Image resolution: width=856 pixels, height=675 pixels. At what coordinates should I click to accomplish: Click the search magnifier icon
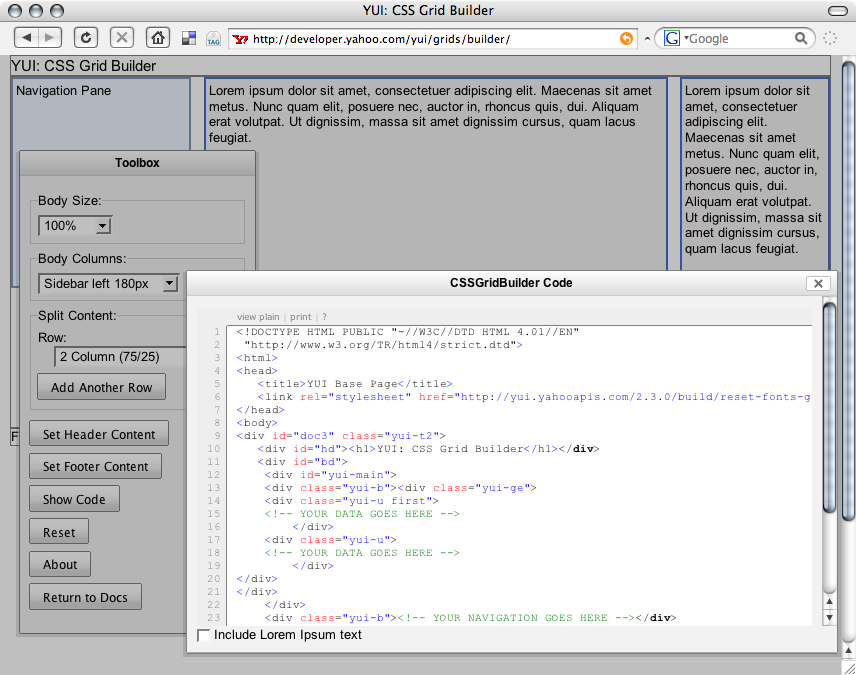(x=801, y=38)
